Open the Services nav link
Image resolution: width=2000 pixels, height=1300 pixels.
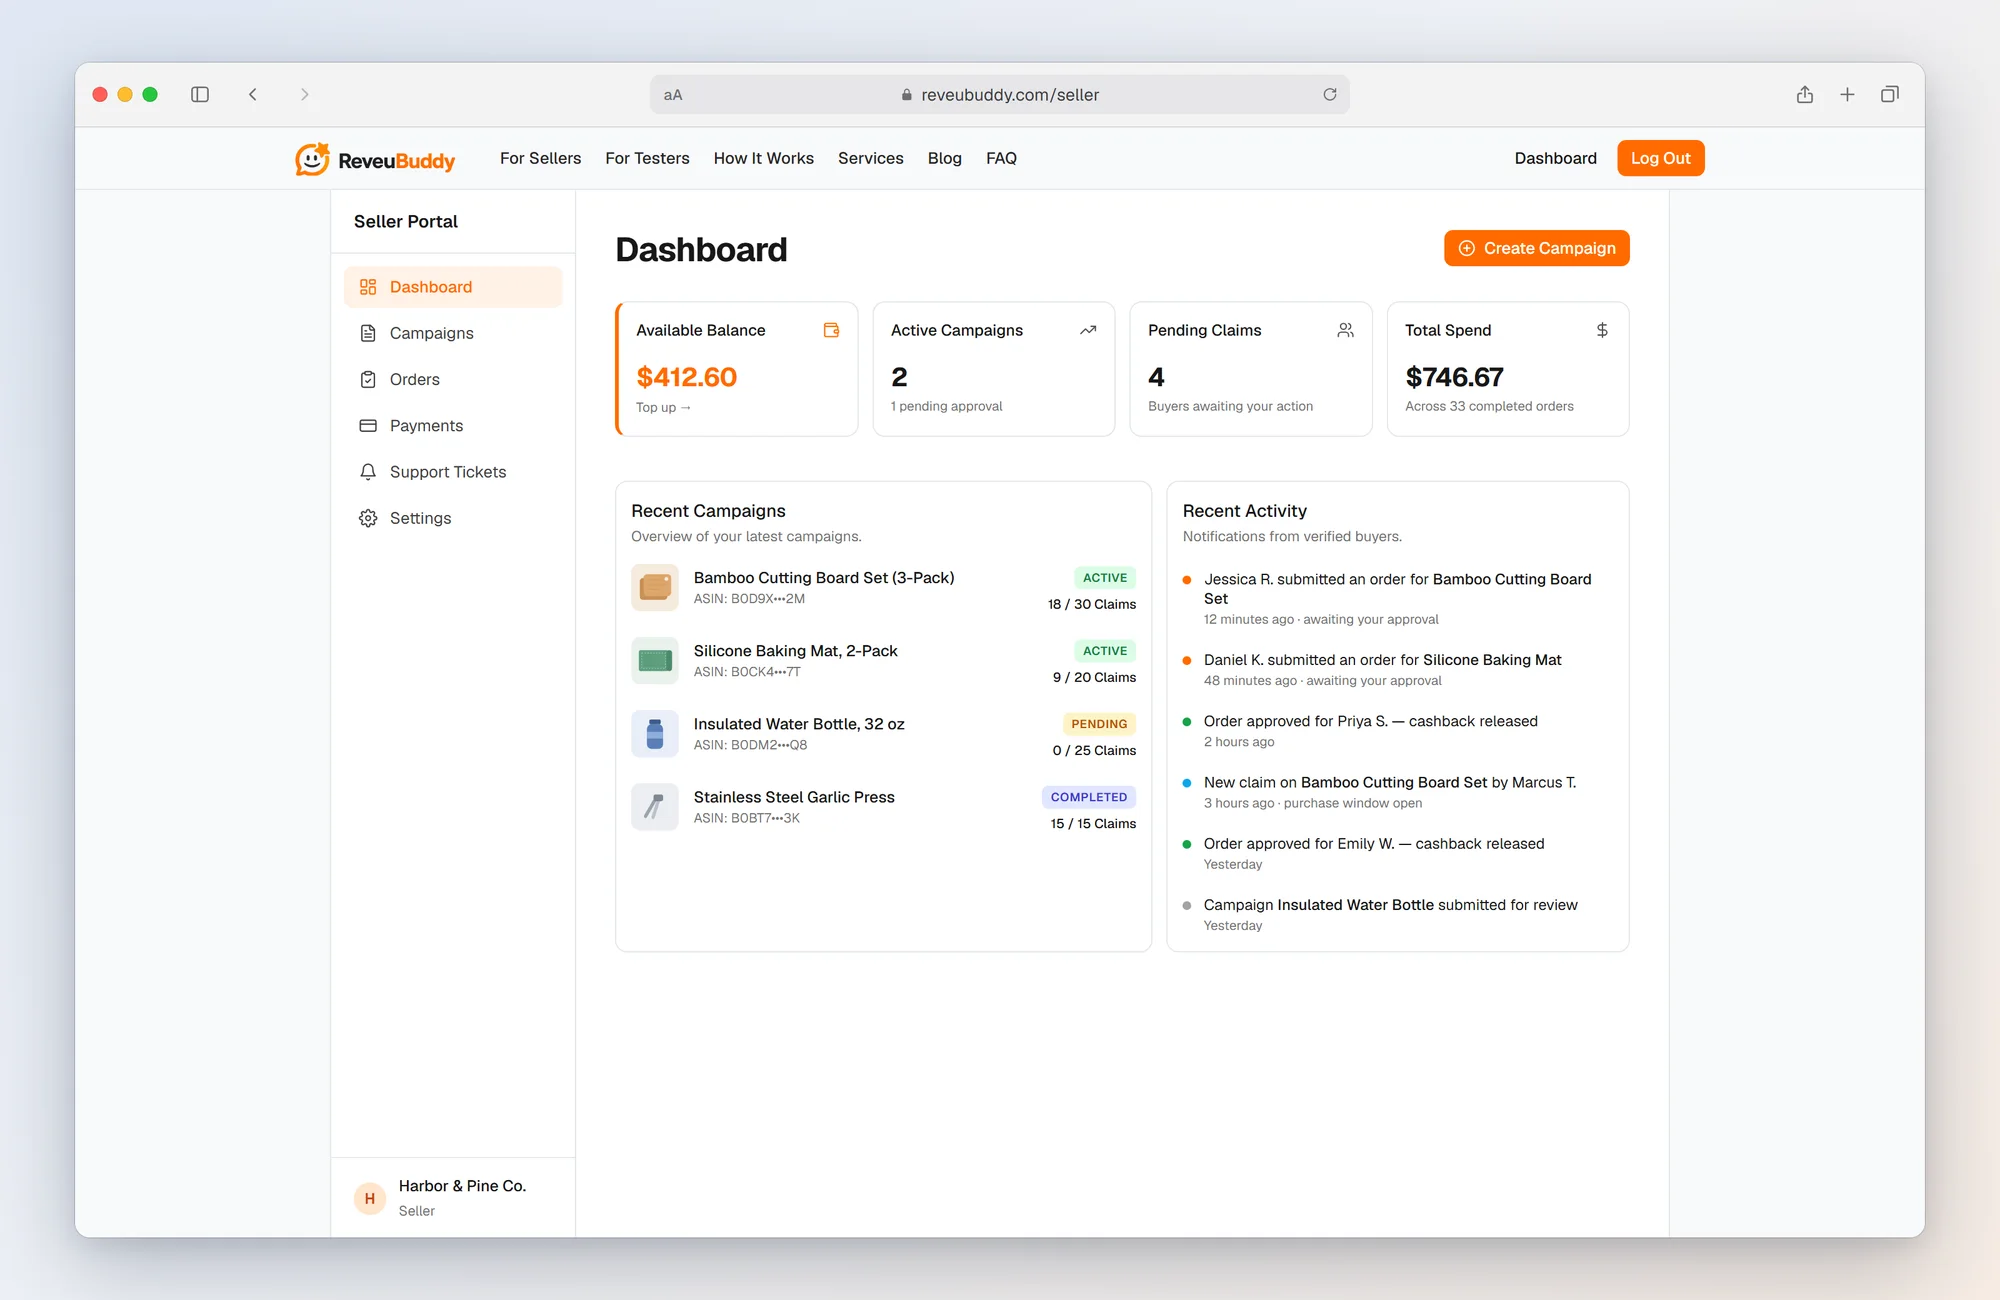pyautogui.click(x=871, y=158)
